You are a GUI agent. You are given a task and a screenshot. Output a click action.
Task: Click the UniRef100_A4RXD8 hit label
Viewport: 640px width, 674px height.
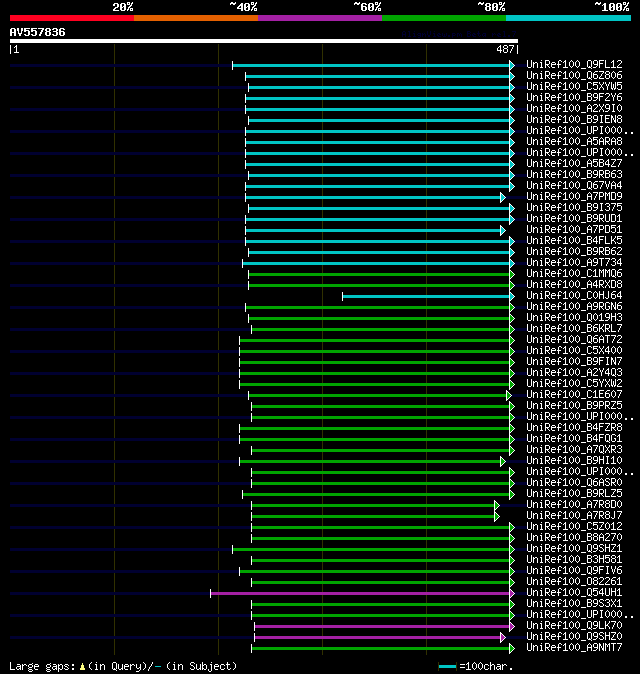point(574,285)
